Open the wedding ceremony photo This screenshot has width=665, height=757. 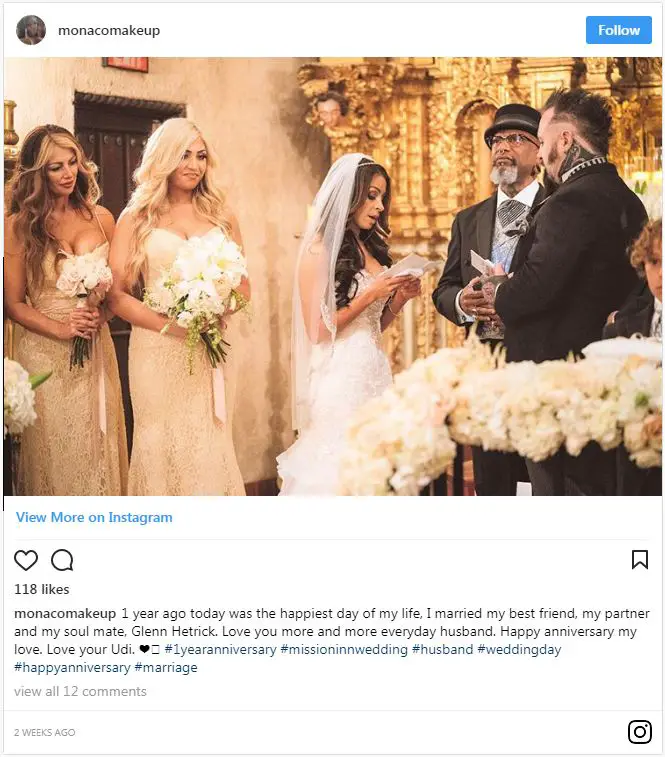click(333, 277)
